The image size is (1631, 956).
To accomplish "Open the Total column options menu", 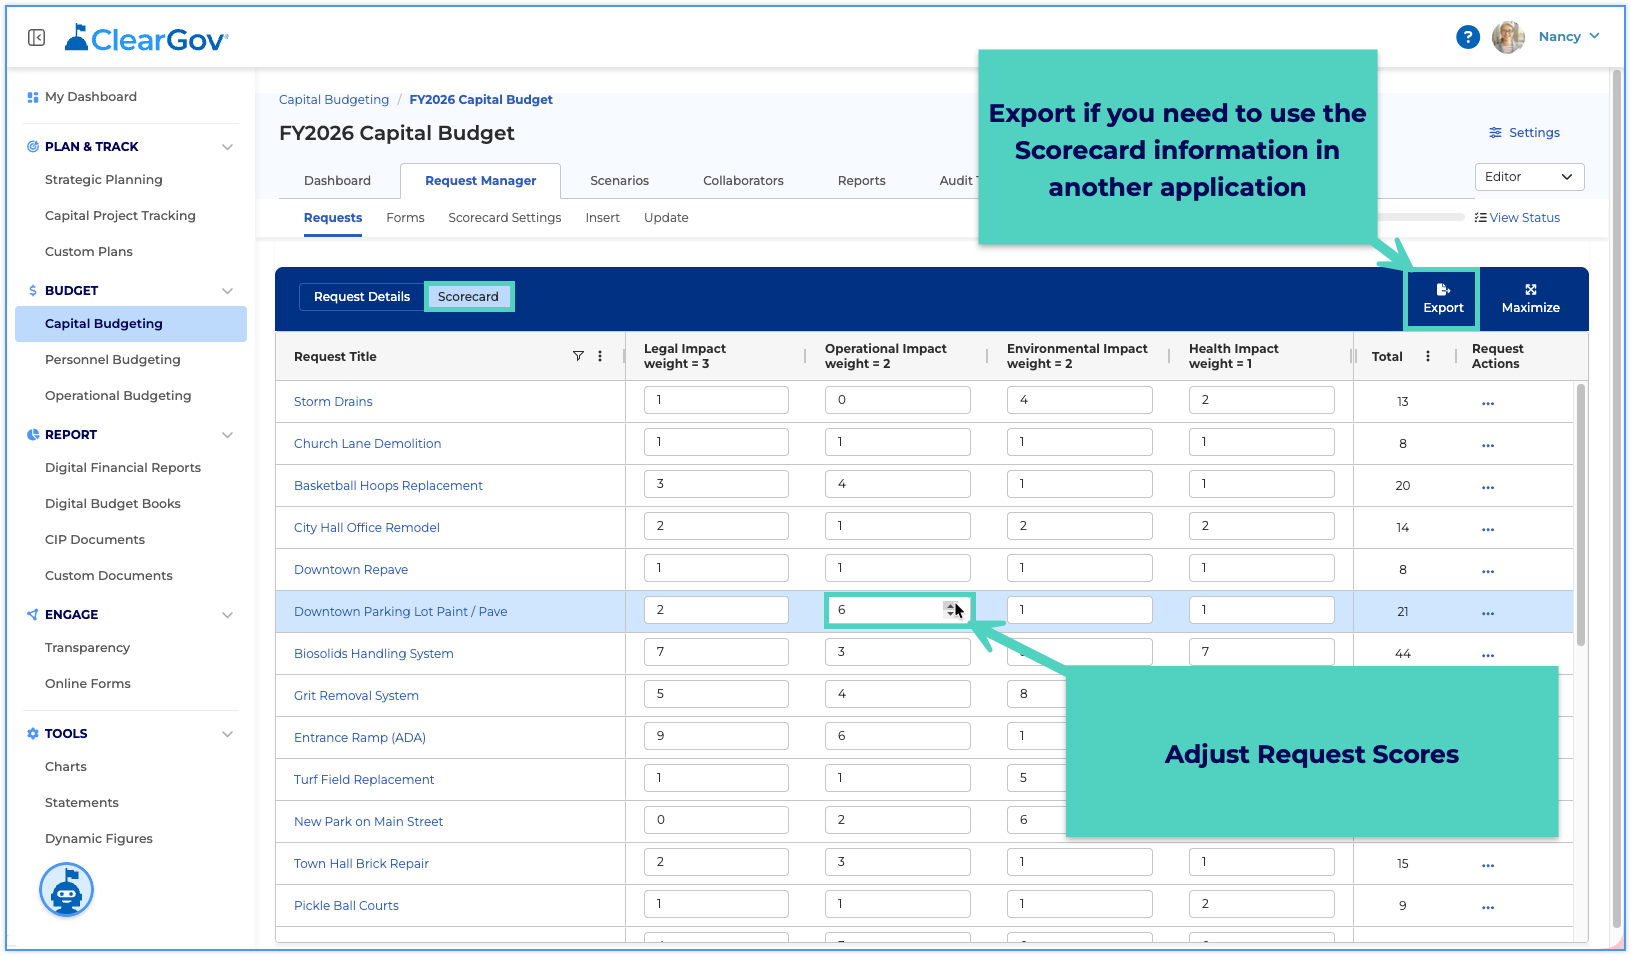I will pyautogui.click(x=1427, y=356).
